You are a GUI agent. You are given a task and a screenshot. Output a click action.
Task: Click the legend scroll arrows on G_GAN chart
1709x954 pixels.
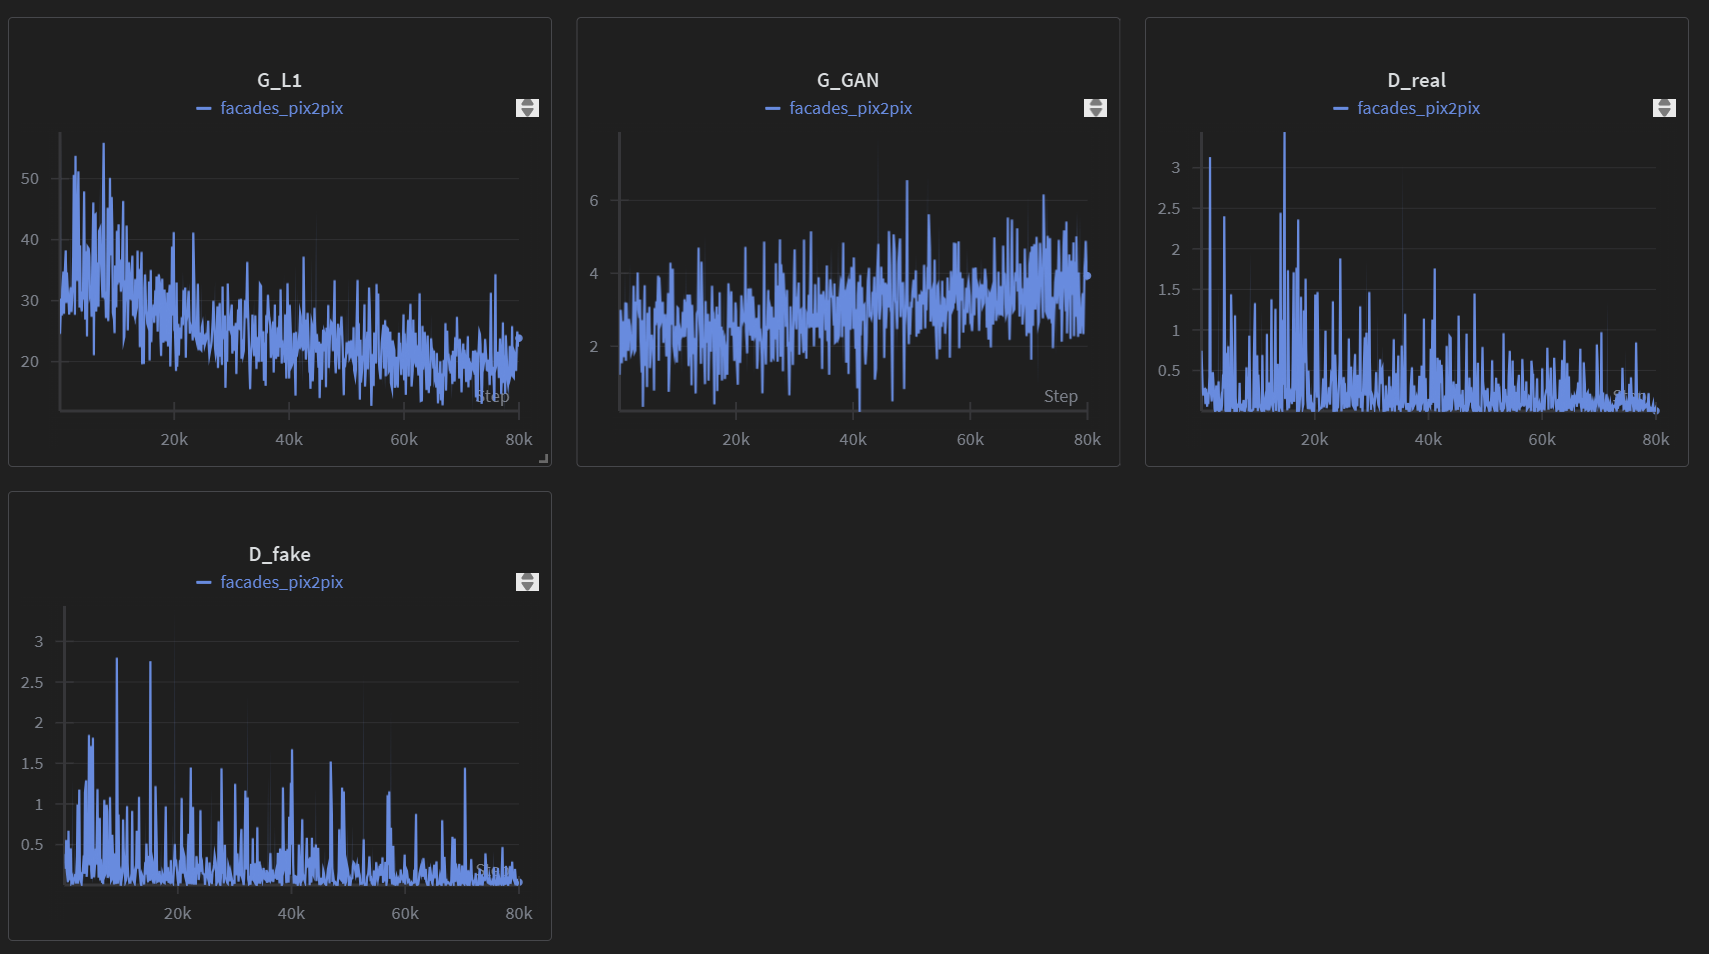1095,108
